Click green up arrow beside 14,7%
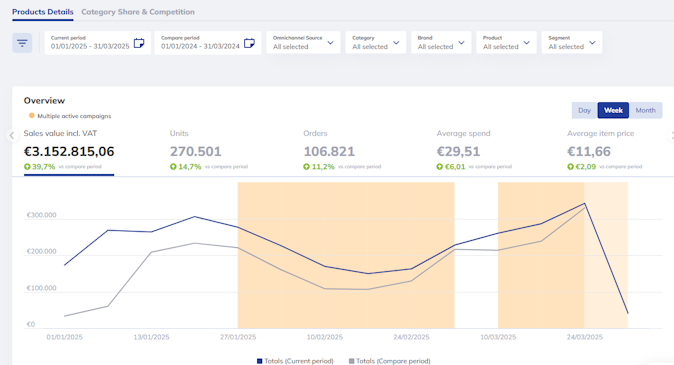 coord(173,167)
